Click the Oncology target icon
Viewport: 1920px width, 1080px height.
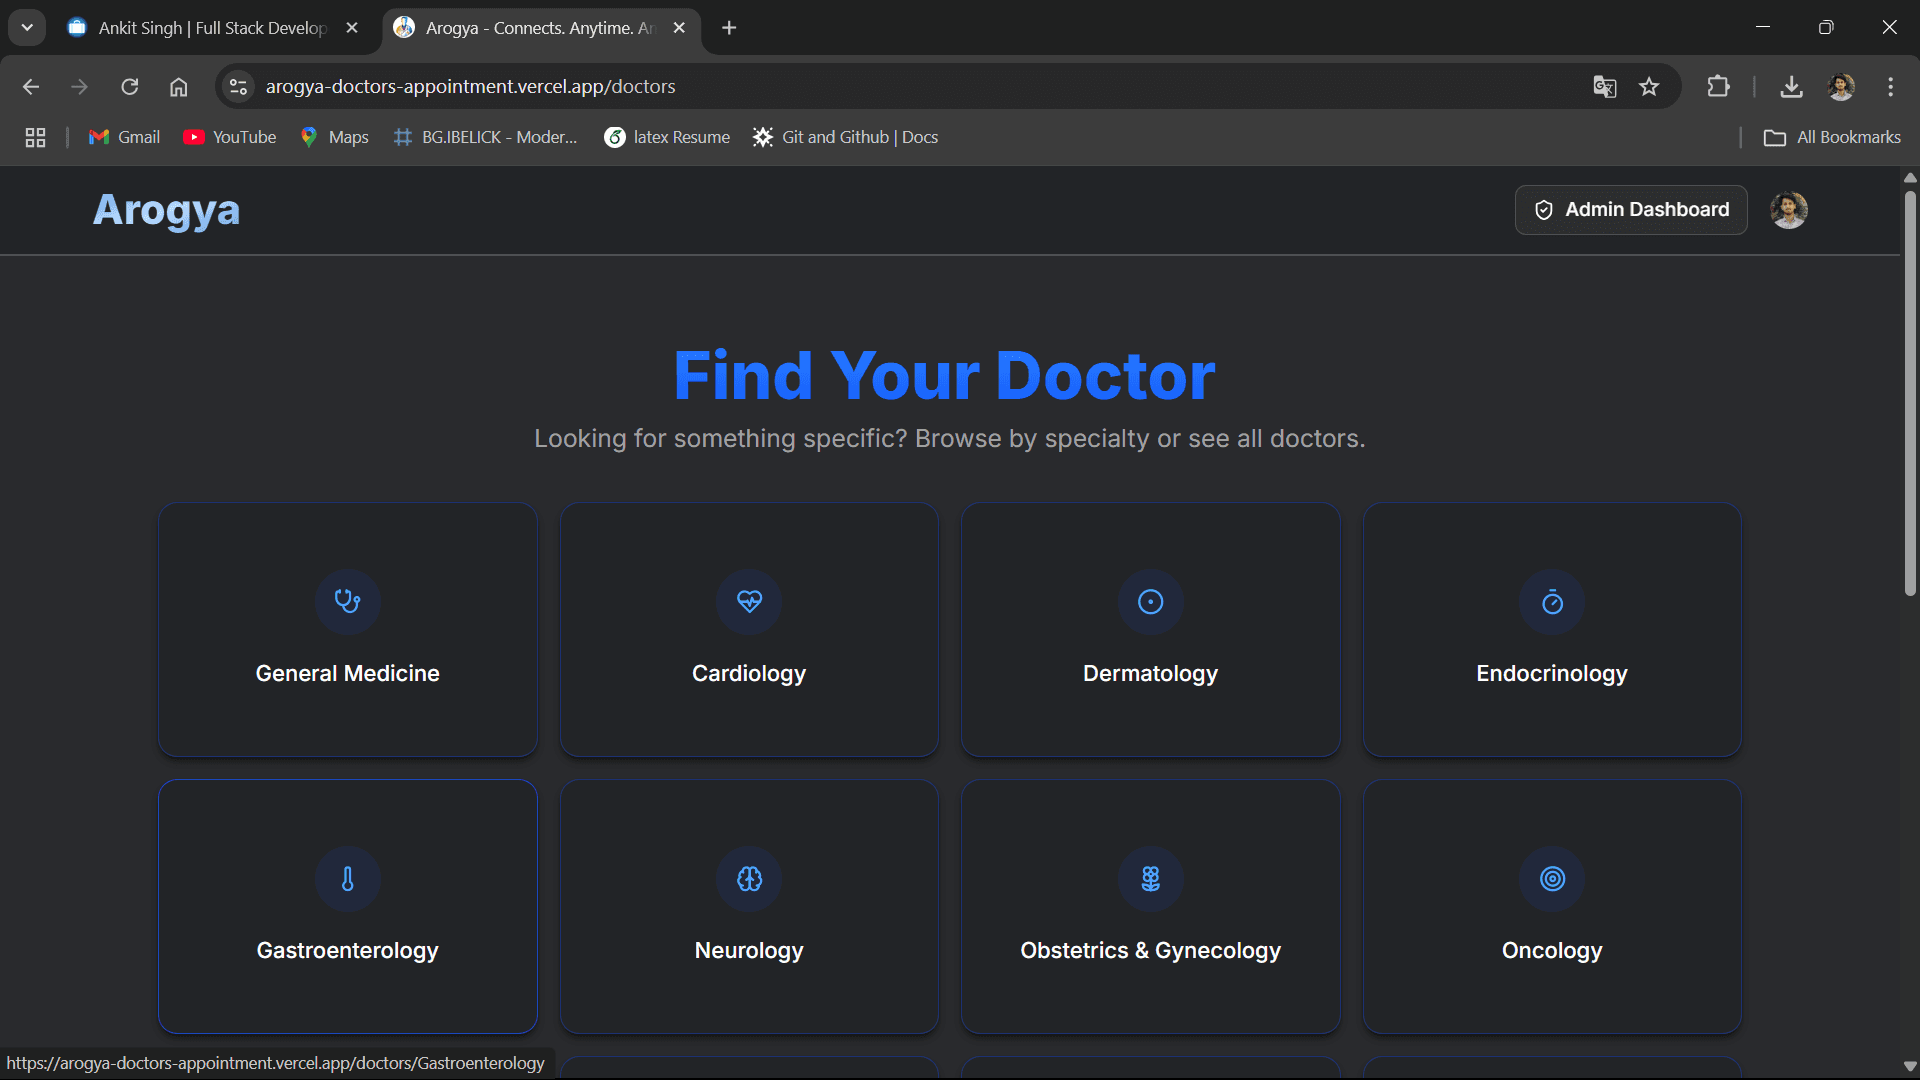point(1552,879)
